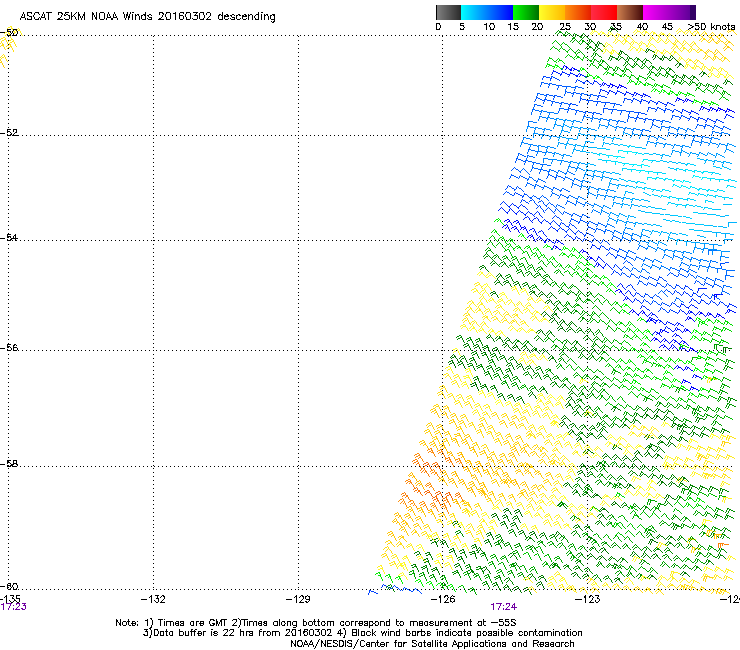Click the brown 35-40 knots legend swatch

(630, 12)
